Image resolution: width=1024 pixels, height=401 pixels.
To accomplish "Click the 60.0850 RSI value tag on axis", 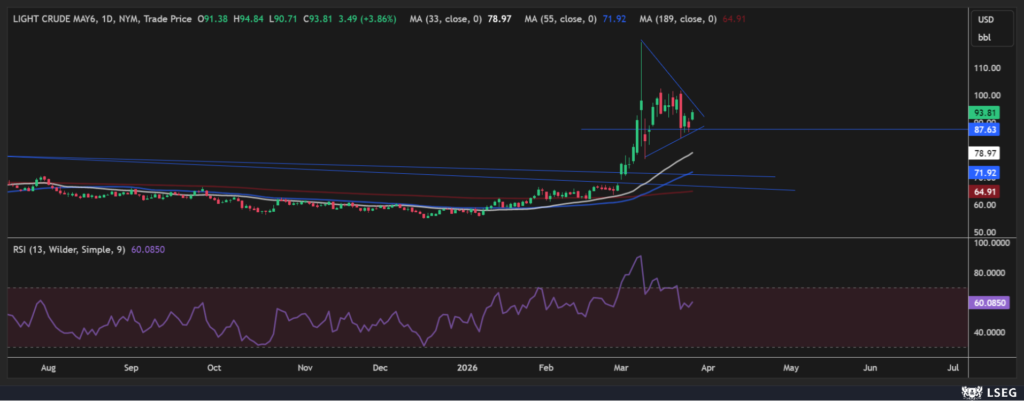I will click(988, 303).
